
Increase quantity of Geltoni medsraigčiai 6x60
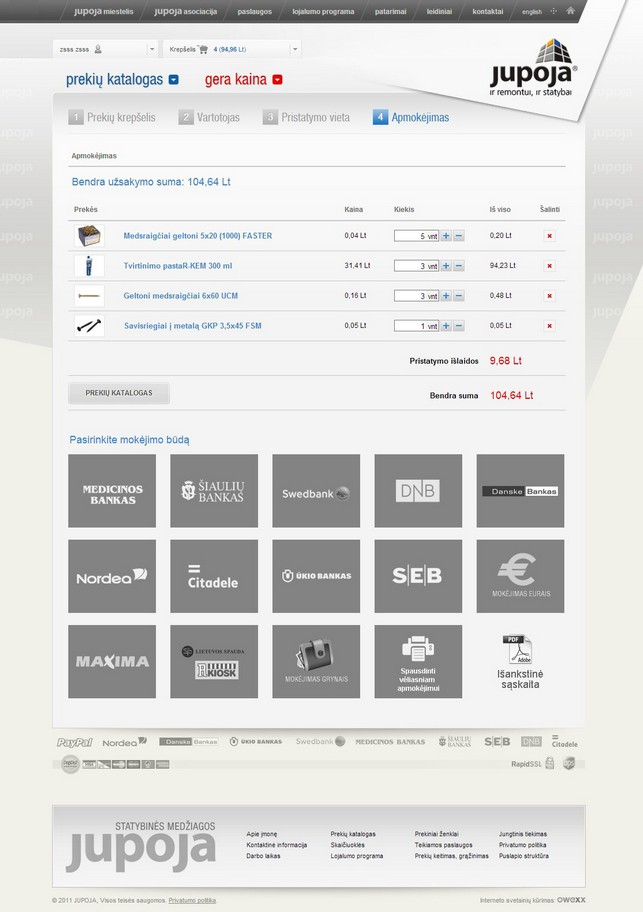[x=446, y=296]
